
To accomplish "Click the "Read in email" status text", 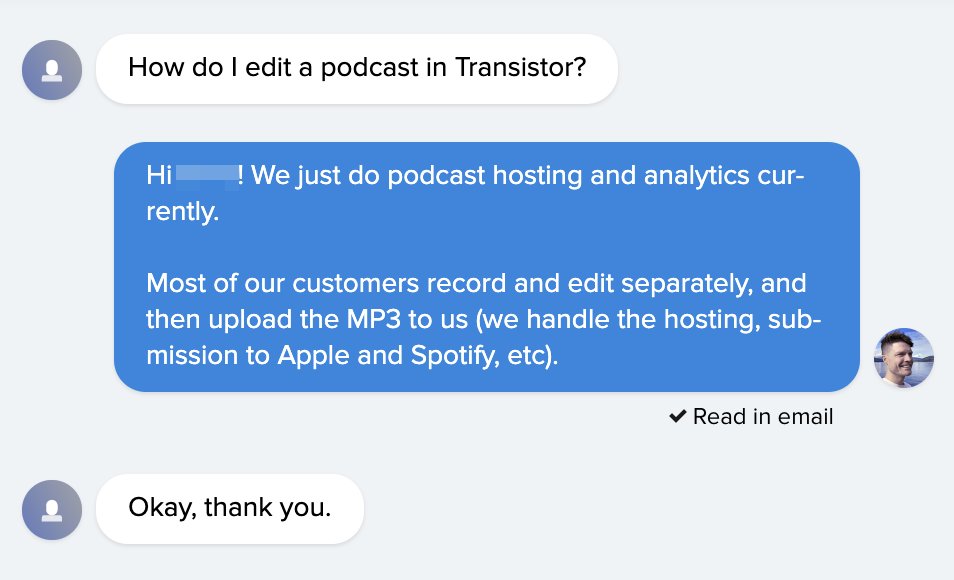I will (x=762, y=417).
